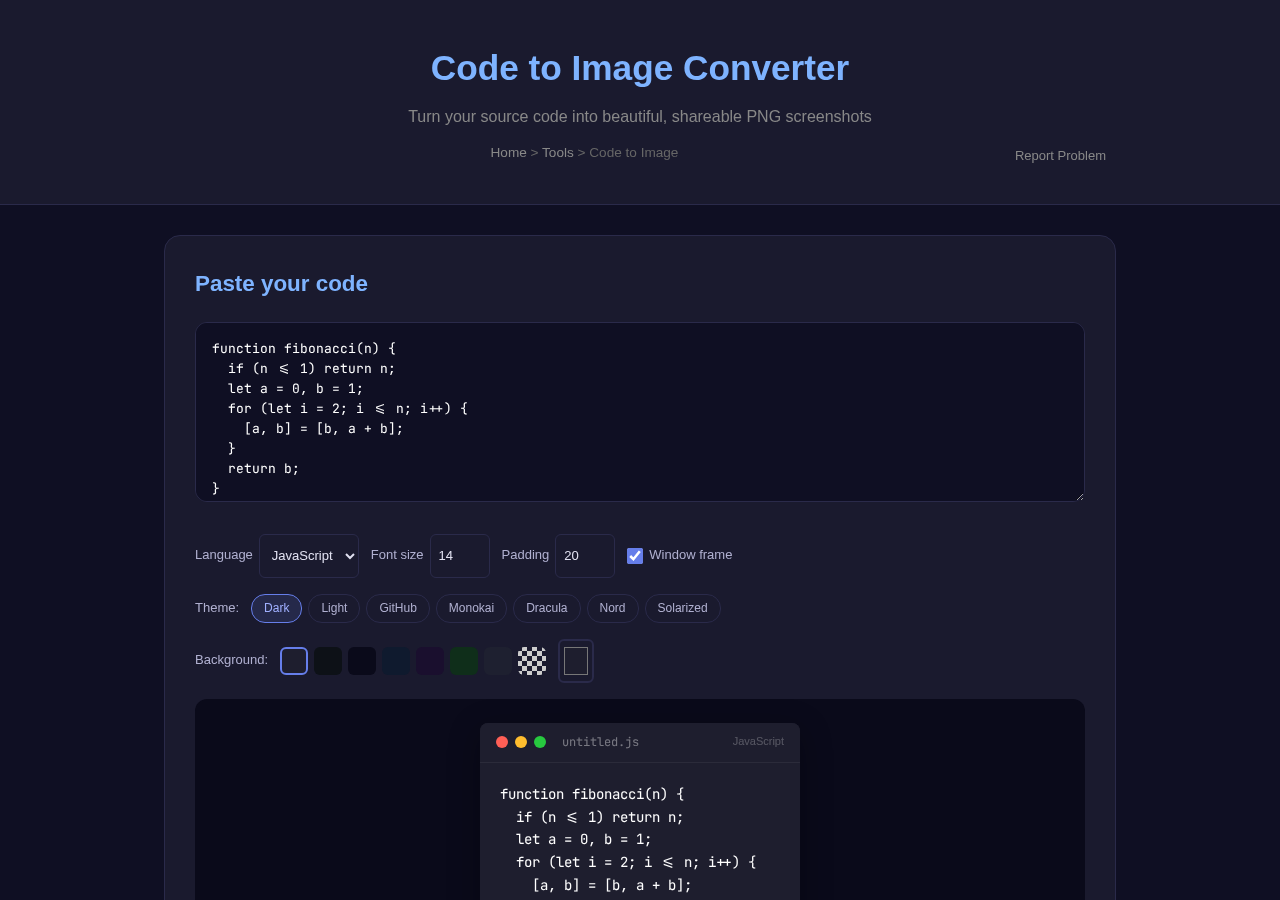The width and height of the screenshot is (1280, 900).
Task: Select the Light theme
Action: (334, 608)
